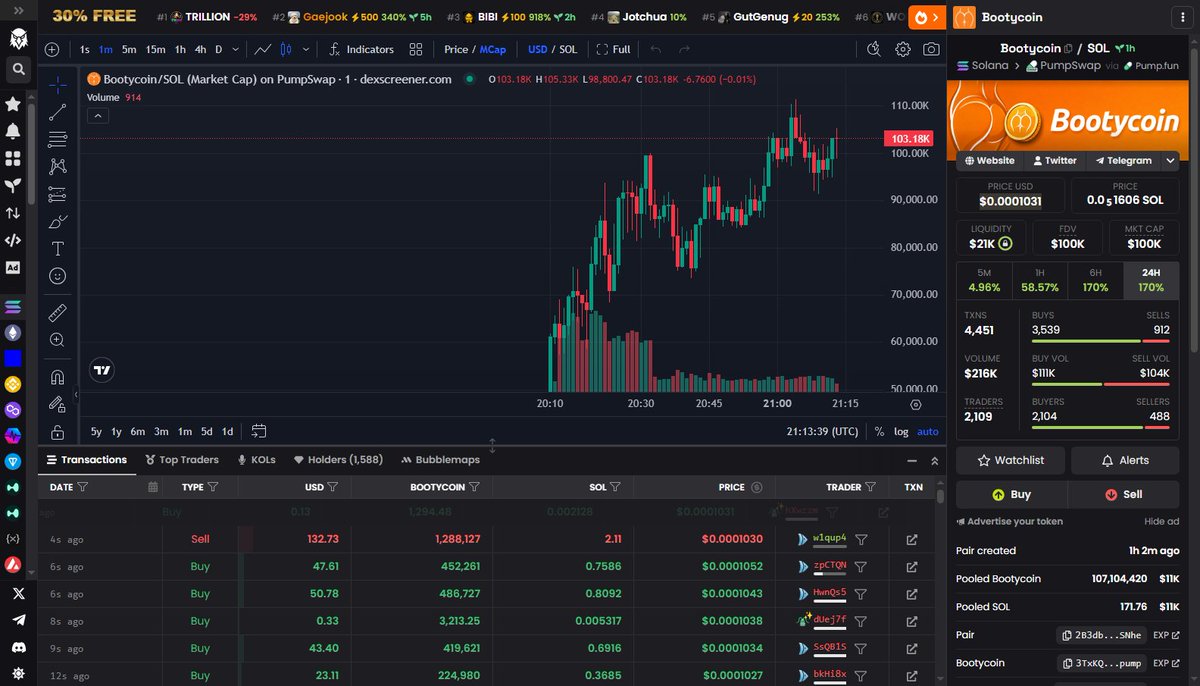Open the Alerts button in token panel
Screen dimensions: 1200x686
[x=1125, y=460]
